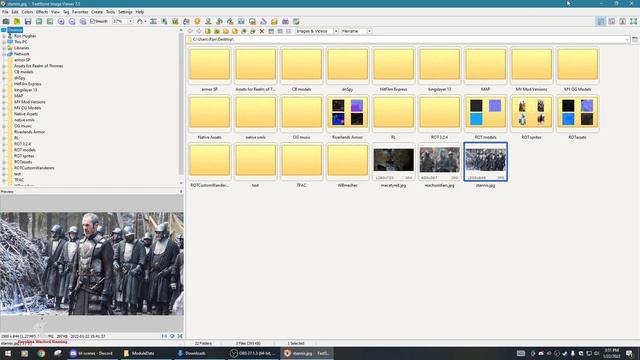Select 'Assets for Realm of Thrones' in tree
The width and height of the screenshot is (640, 360).
(38, 66)
